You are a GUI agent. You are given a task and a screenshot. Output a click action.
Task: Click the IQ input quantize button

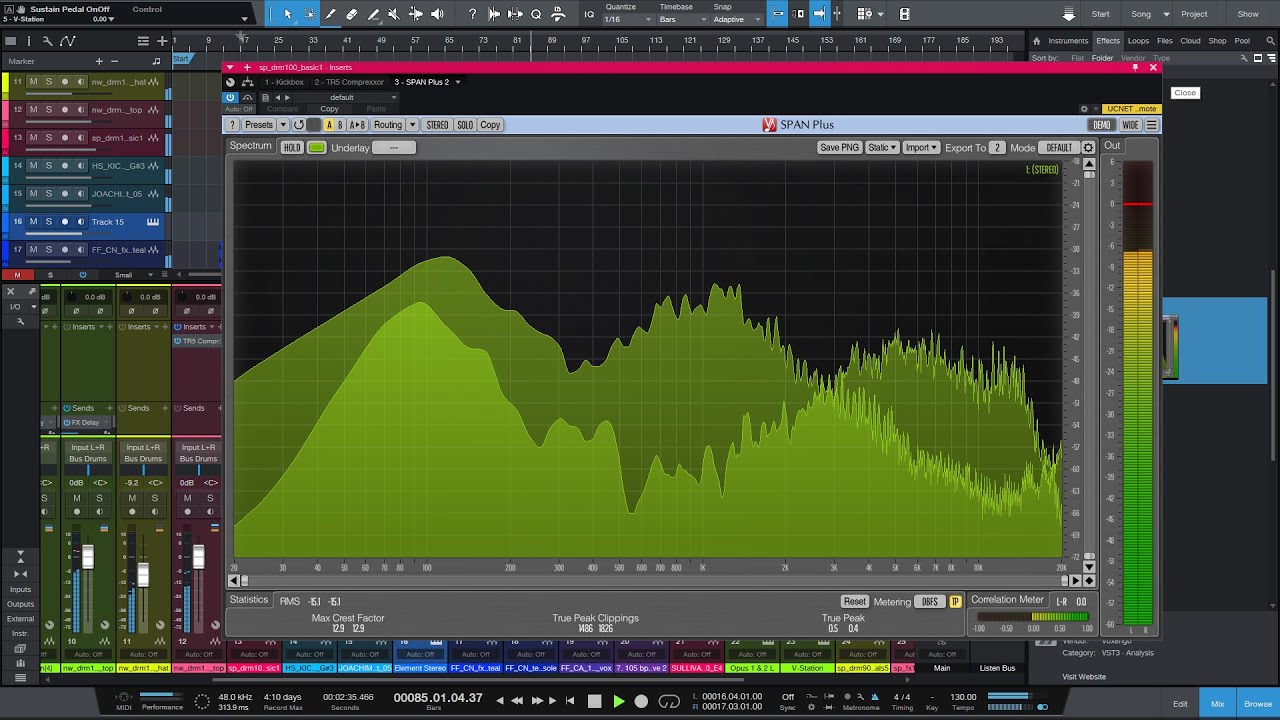click(589, 14)
